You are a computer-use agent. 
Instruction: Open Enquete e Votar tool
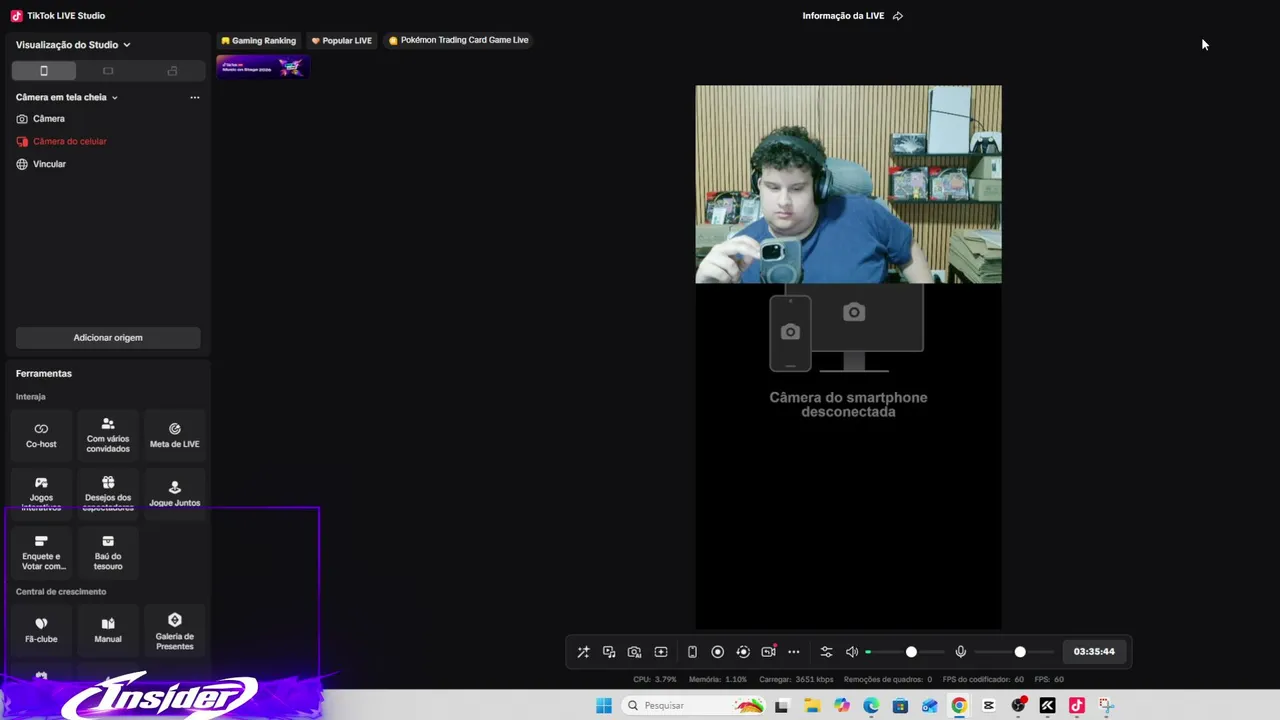41,552
